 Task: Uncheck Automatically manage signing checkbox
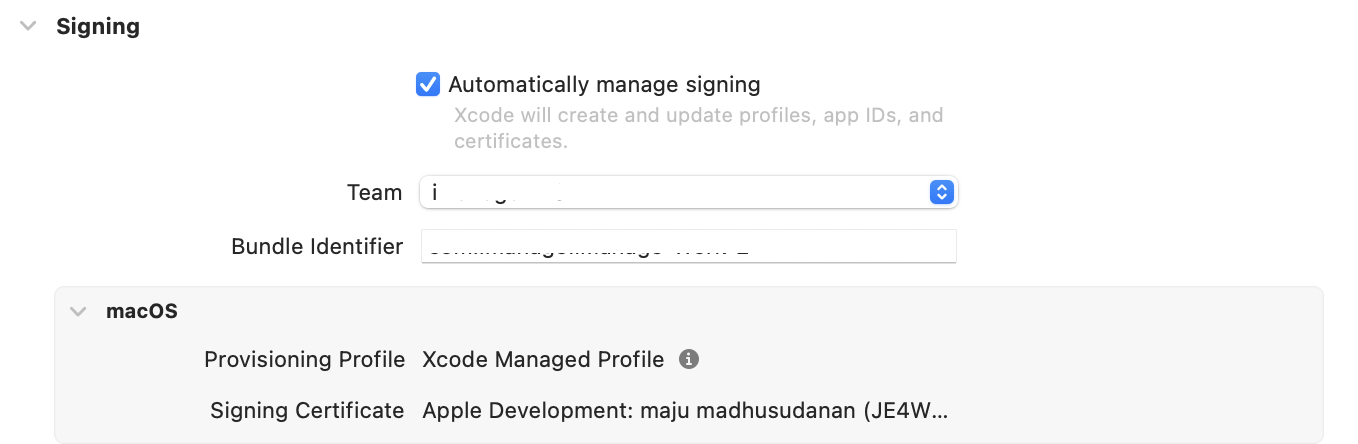click(428, 84)
